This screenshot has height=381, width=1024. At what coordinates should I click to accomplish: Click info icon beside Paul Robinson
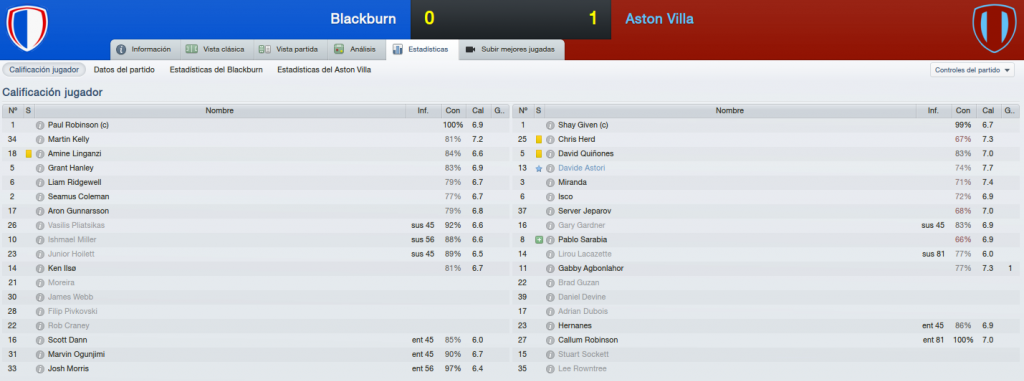(x=39, y=125)
